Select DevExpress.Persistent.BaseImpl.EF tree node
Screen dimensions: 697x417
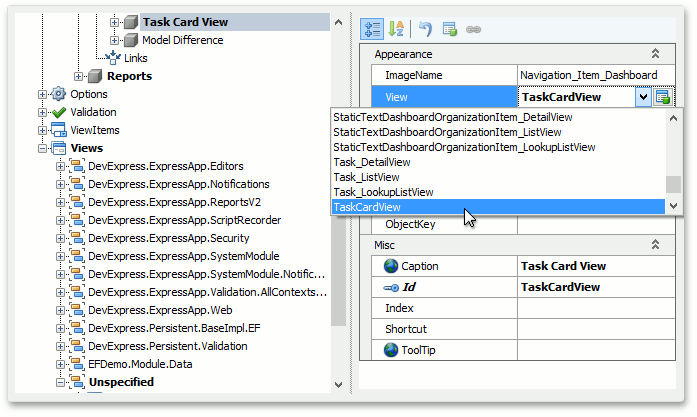174,328
